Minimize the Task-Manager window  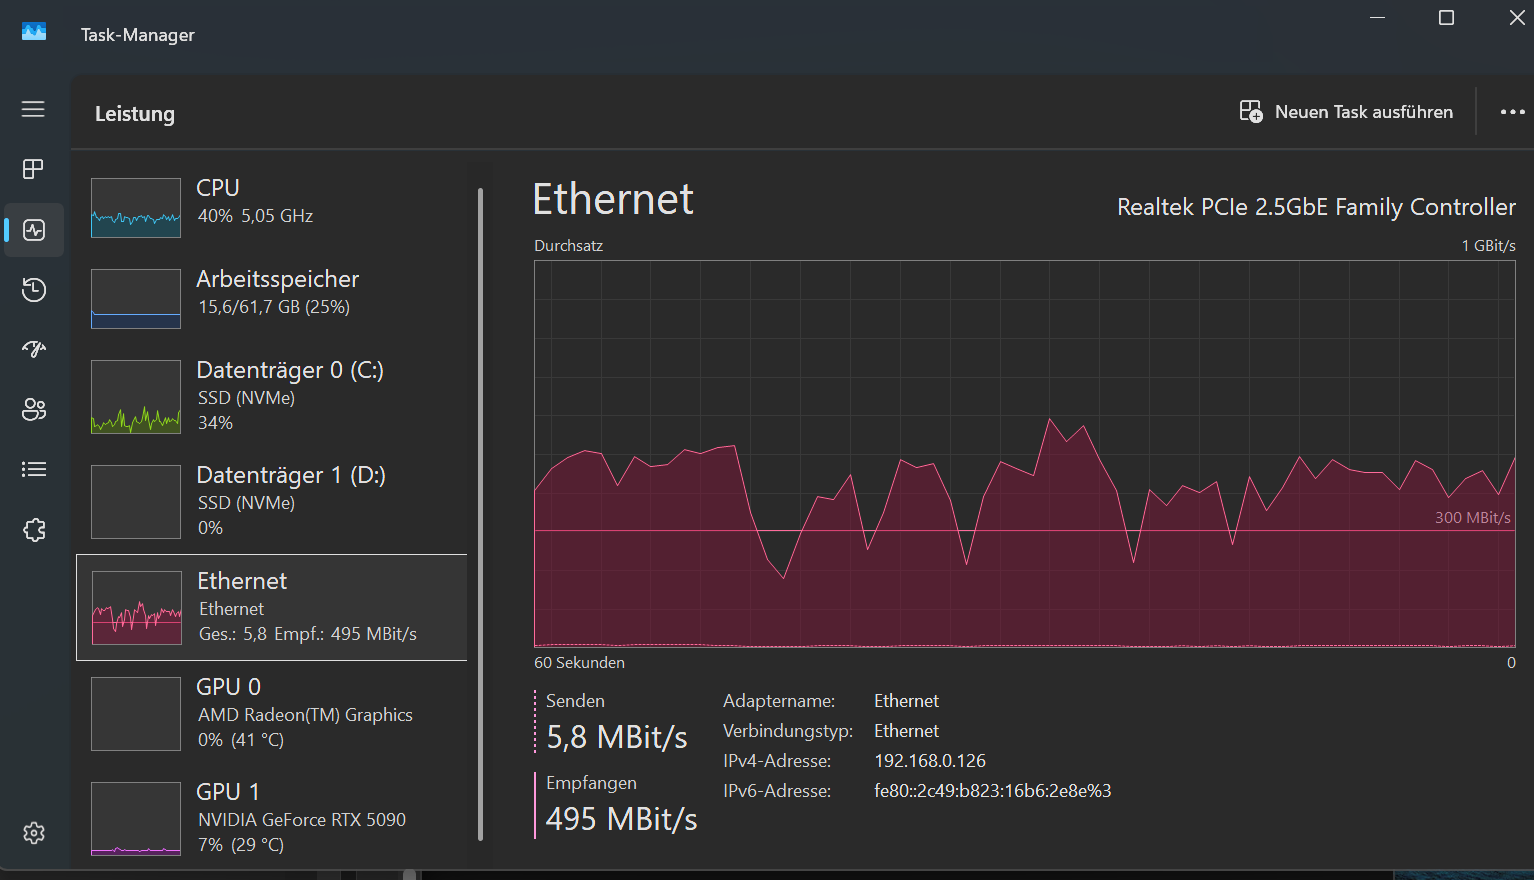1378,18
